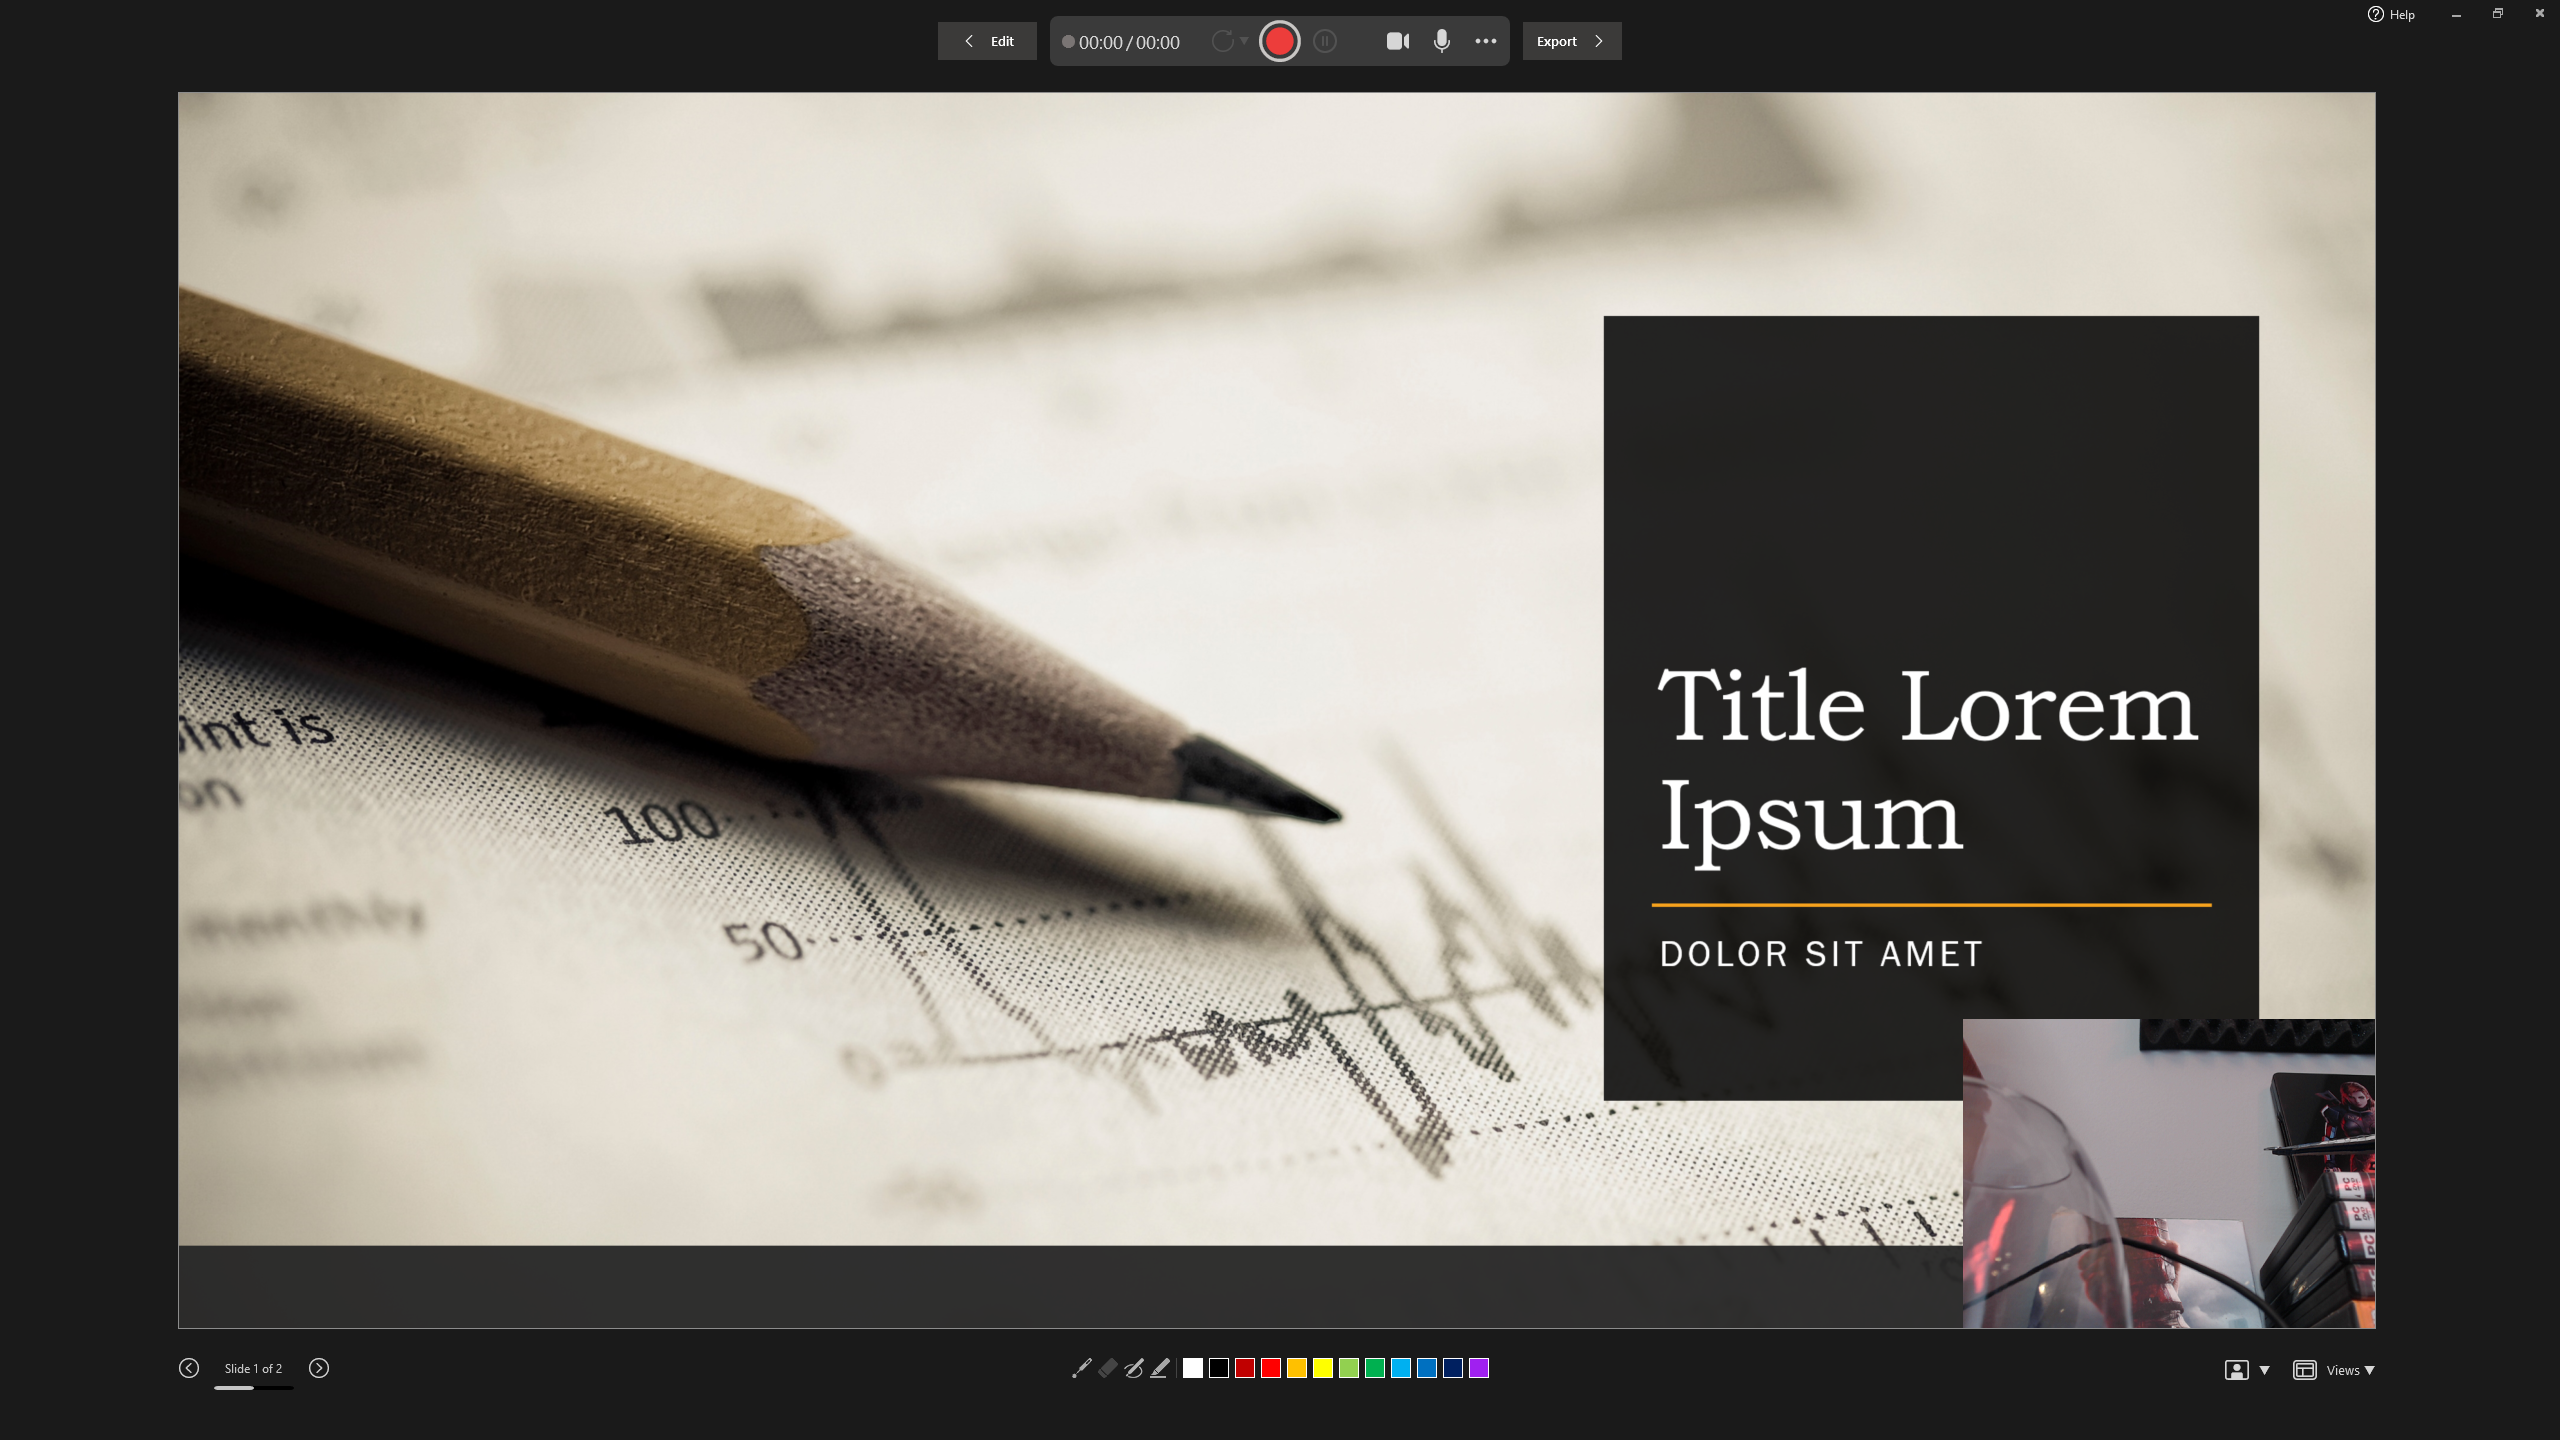Click the webcam preview thumbnail
Viewport: 2560px width, 1440px height.
pyautogui.click(x=2168, y=1173)
